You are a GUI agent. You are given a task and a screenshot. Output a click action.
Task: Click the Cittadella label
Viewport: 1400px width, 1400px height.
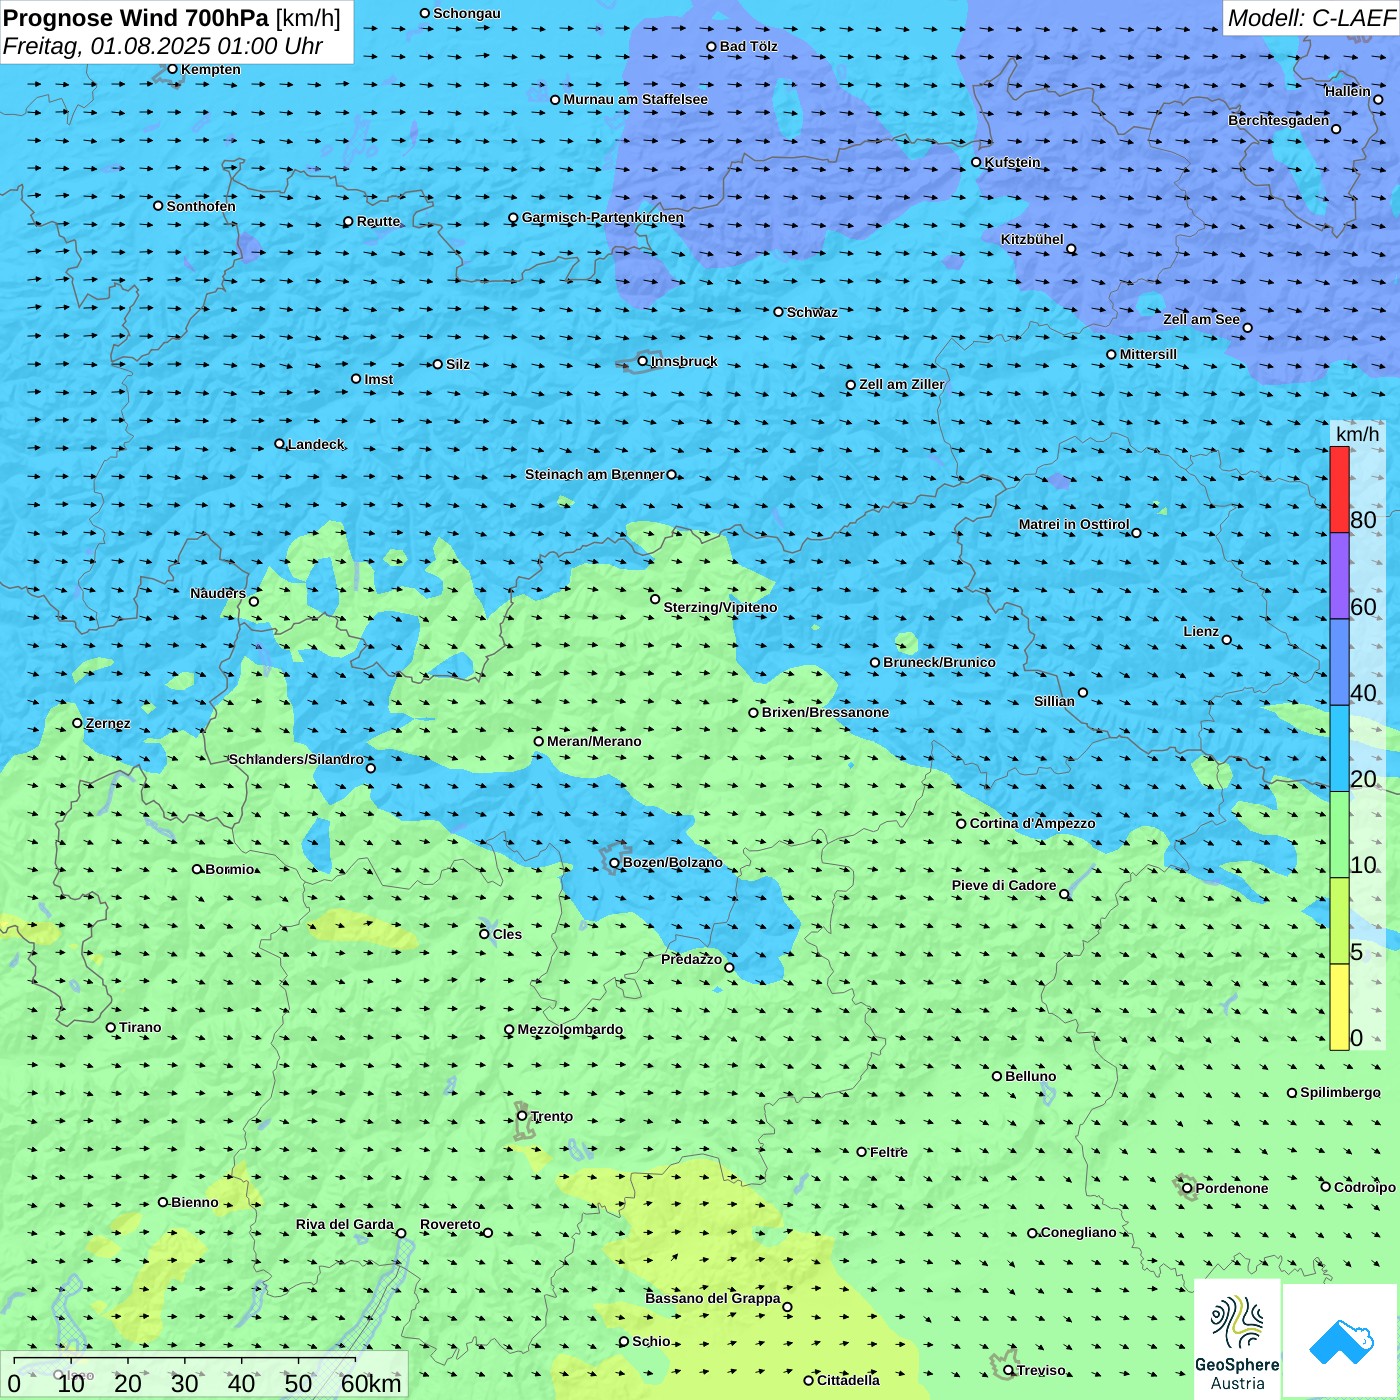pos(848,1380)
